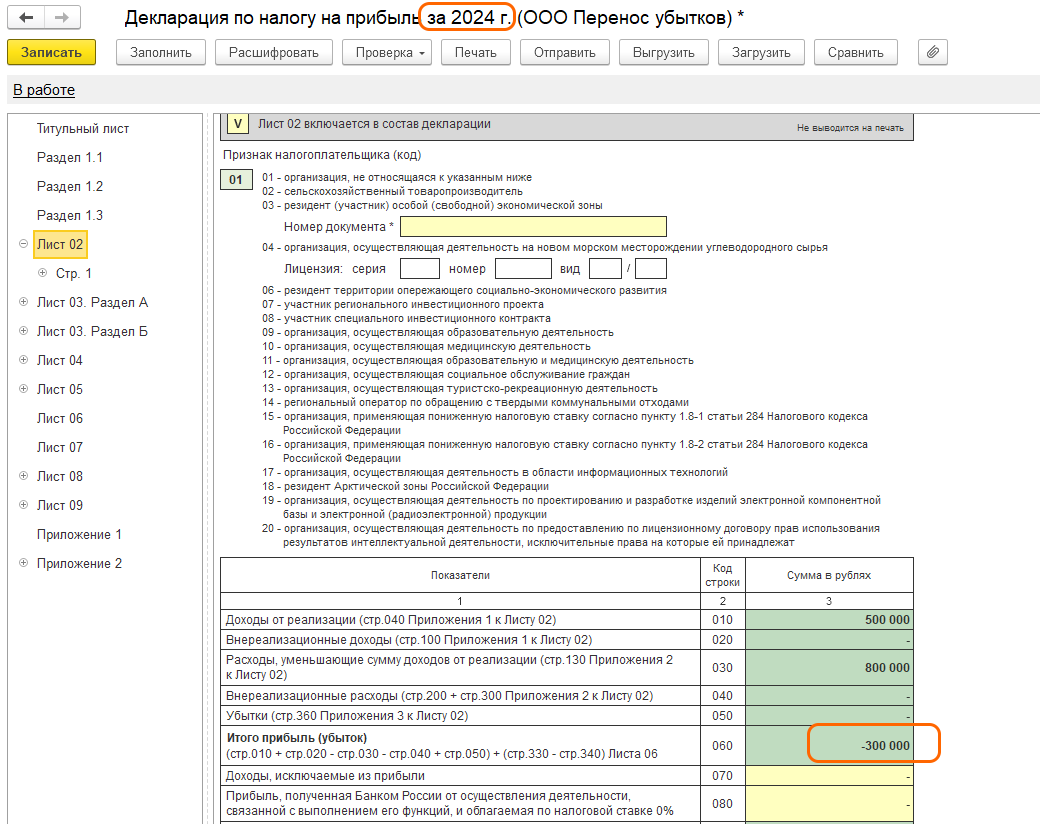1040x824 pixels.
Task: Expand the Стр. 1 tree node
Action: point(42,273)
